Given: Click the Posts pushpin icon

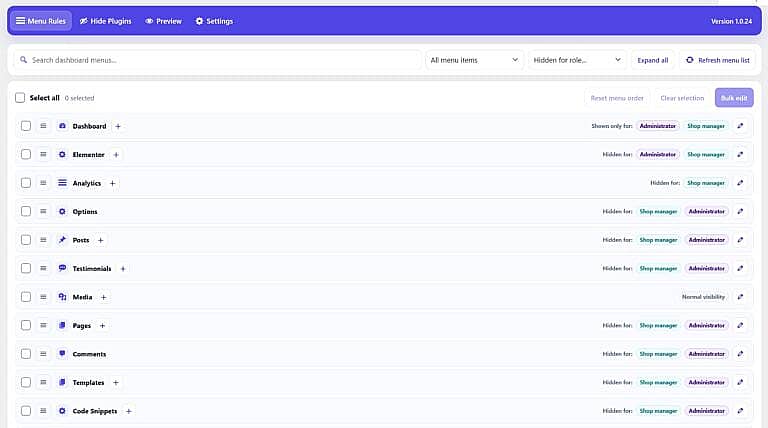Looking at the screenshot, I should (62, 239).
